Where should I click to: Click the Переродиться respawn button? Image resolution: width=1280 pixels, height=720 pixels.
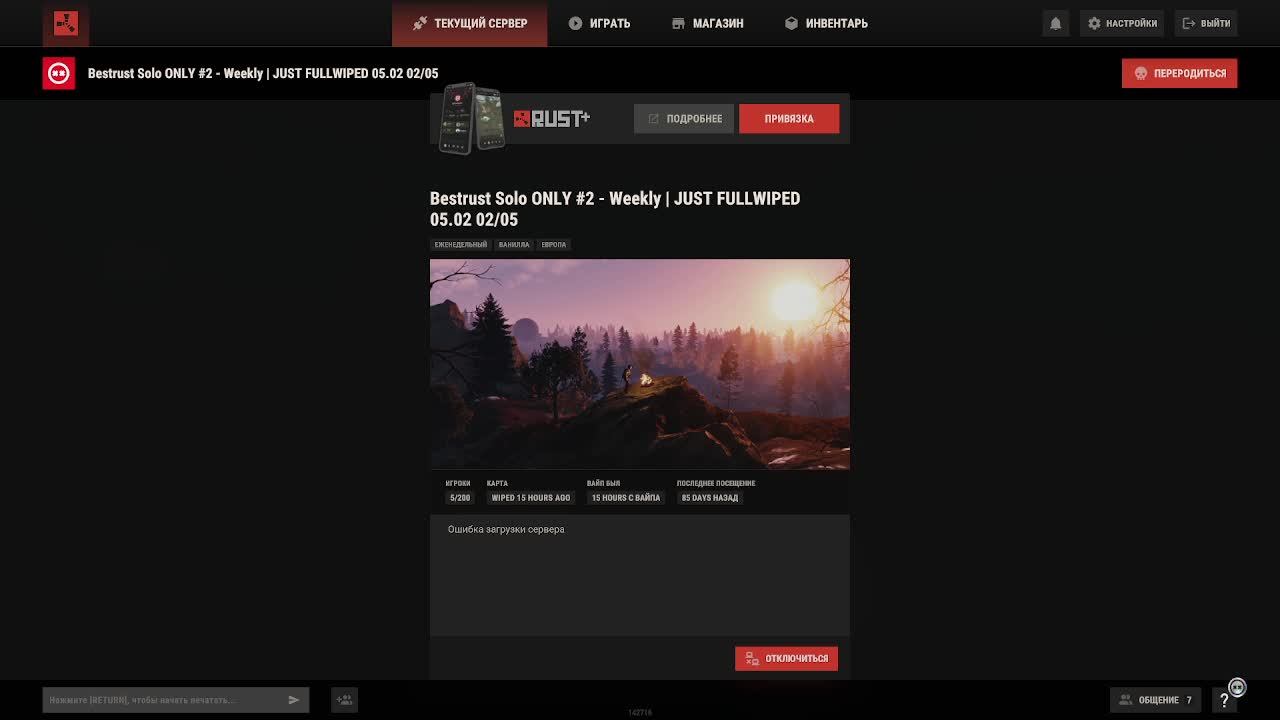click(1179, 73)
